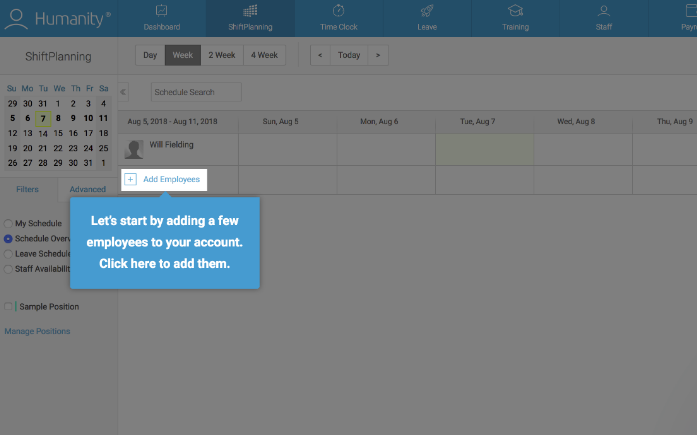Choose the Staff Availability radio option
The width and height of the screenshot is (697, 437).
click(9, 268)
